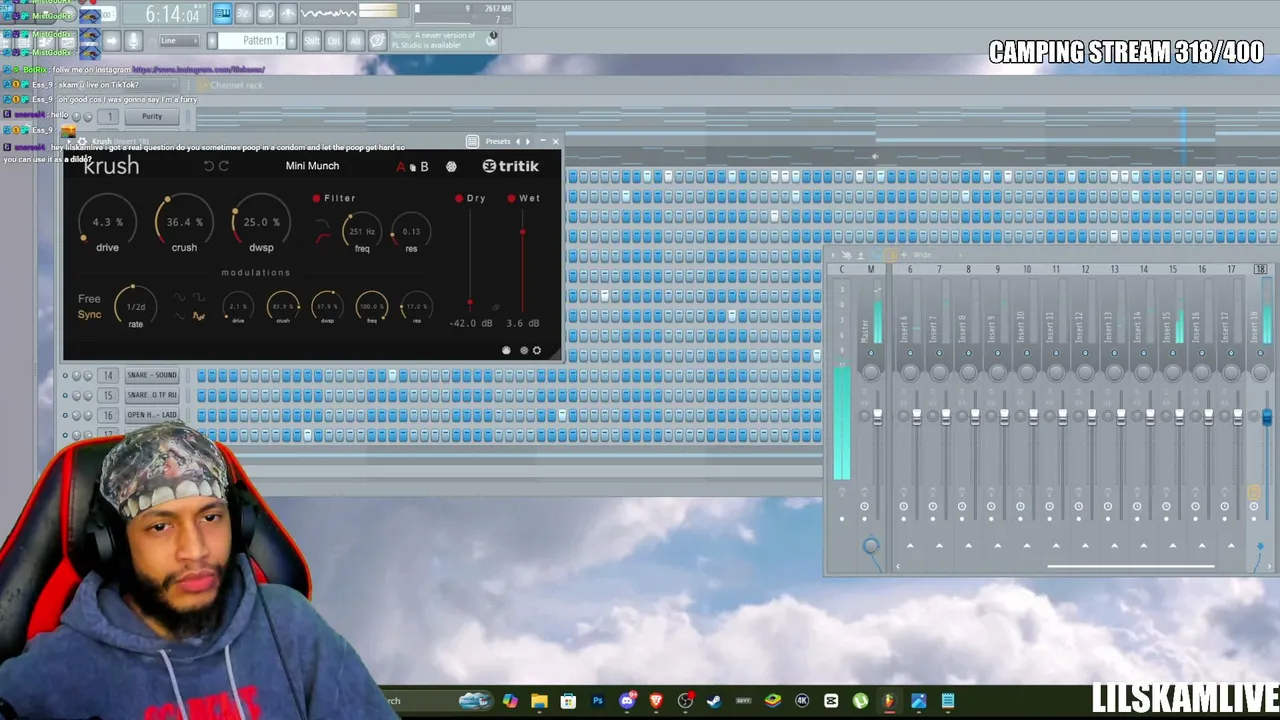This screenshot has width=1280, height=720.
Task: Click the Krush undo arrow
Action: point(208,166)
